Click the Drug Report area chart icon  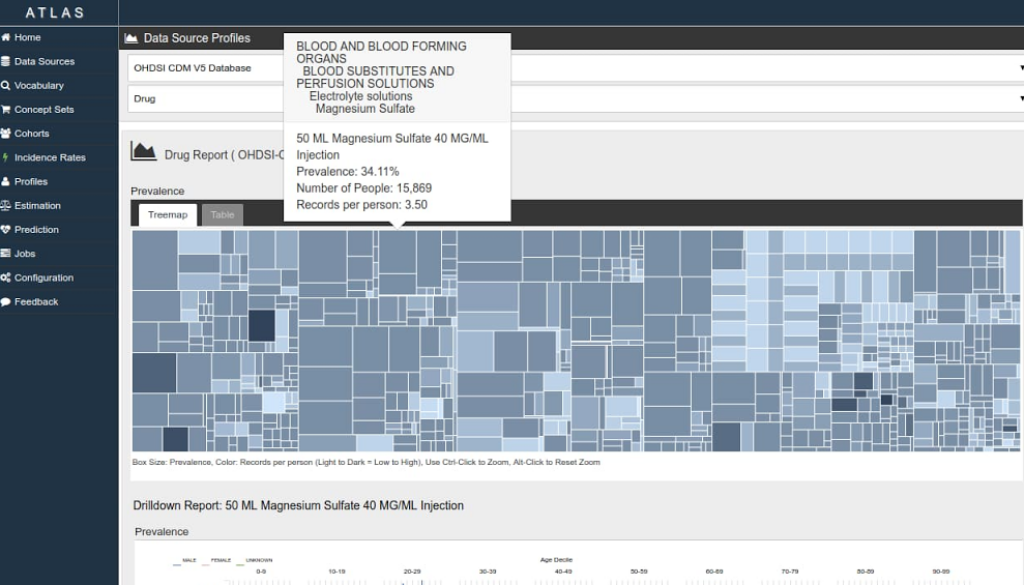144,152
